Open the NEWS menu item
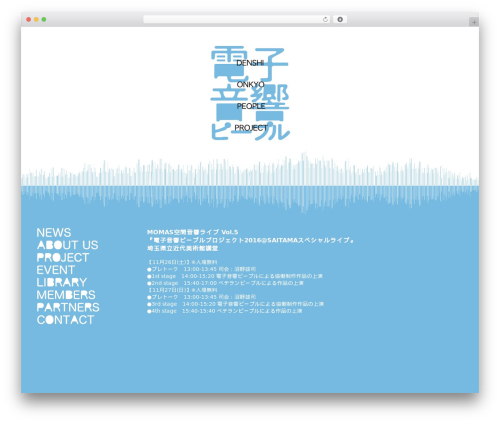Image resolution: width=500 pixels, height=423 pixels. (54, 232)
